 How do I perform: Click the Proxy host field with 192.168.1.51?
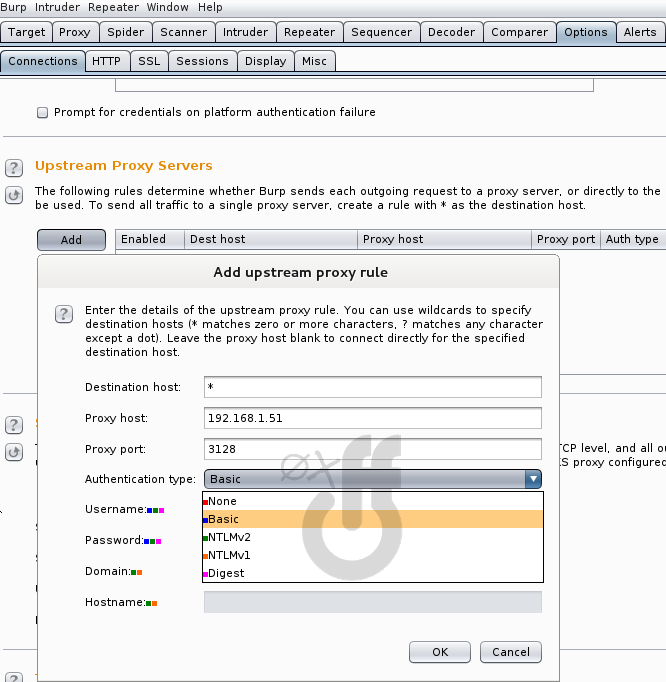coord(373,418)
